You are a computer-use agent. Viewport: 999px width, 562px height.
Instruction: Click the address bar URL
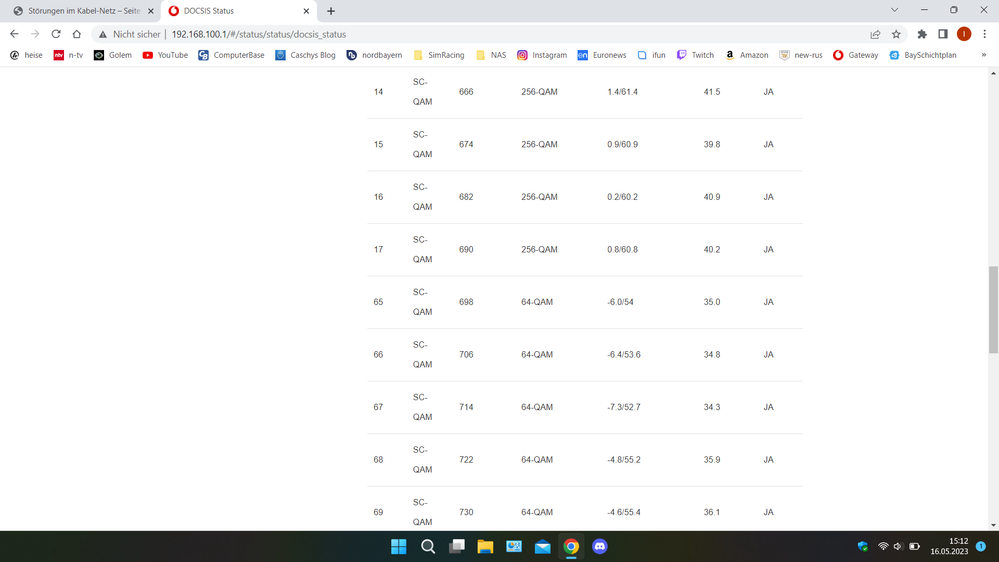tap(259, 34)
